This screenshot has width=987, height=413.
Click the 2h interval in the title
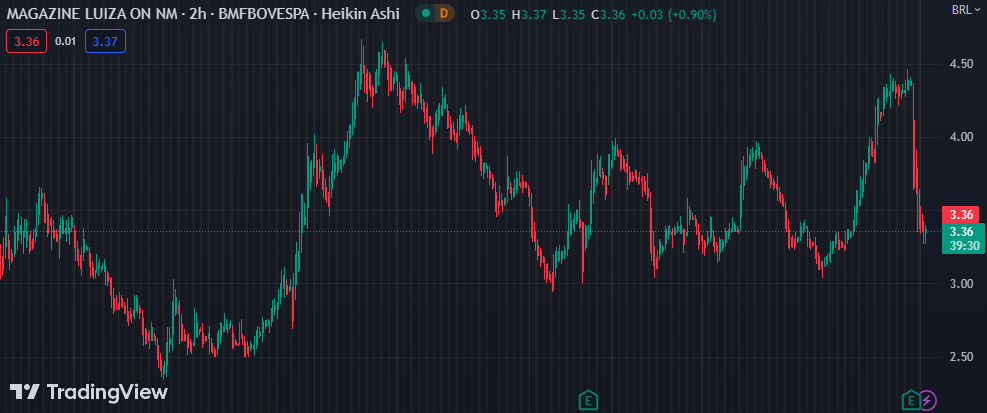pyautogui.click(x=196, y=13)
